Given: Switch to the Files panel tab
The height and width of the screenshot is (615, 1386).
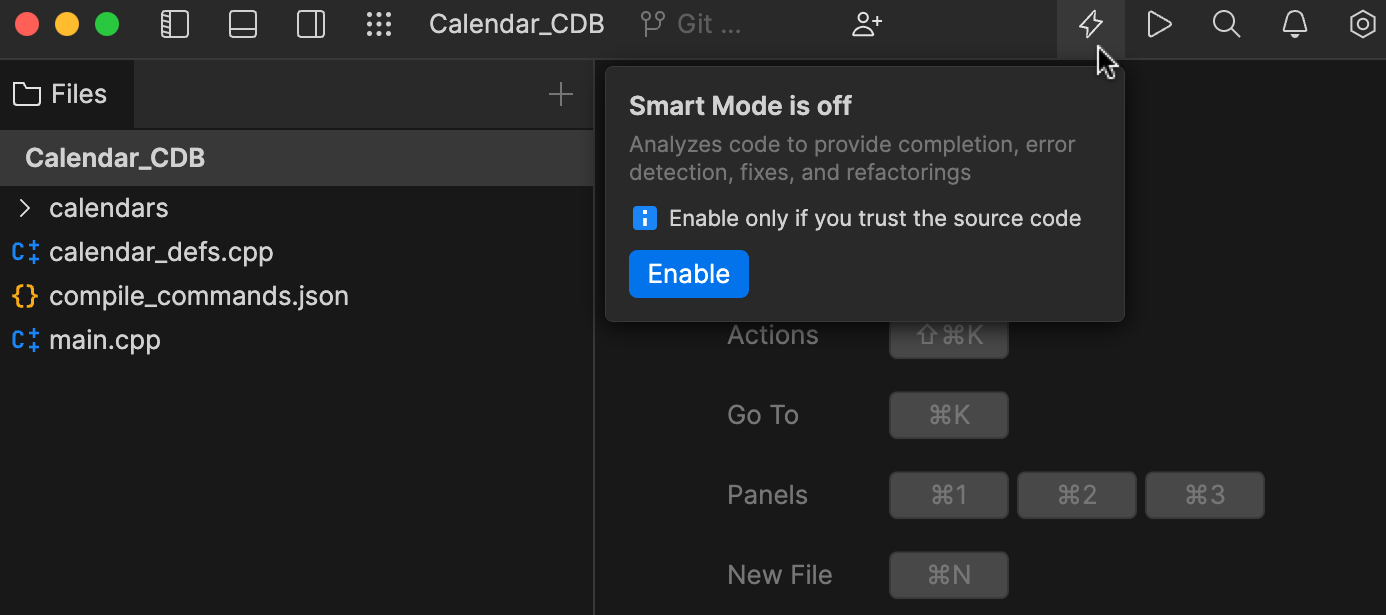Looking at the screenshot, I should pos(66,93).
